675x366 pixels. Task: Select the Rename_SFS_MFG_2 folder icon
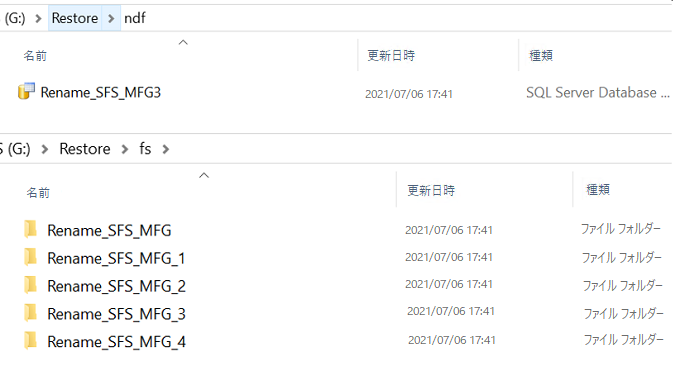tap(31, 285)
